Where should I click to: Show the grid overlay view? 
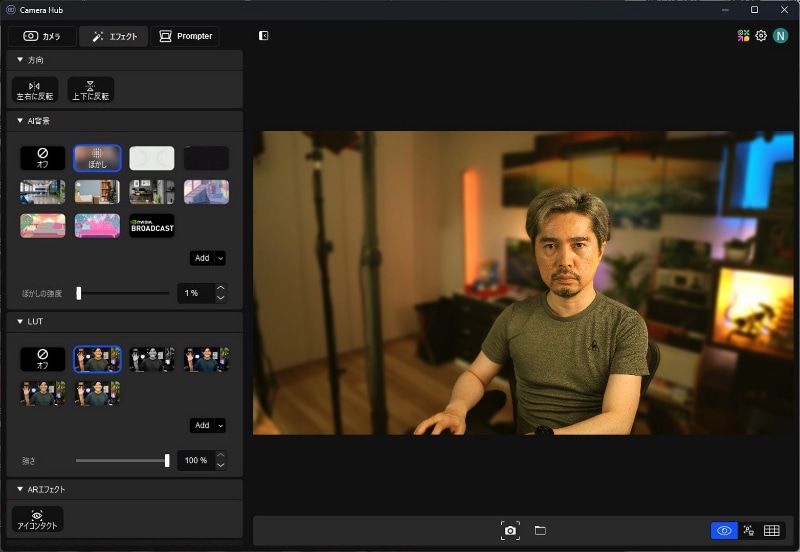(772, 530)
